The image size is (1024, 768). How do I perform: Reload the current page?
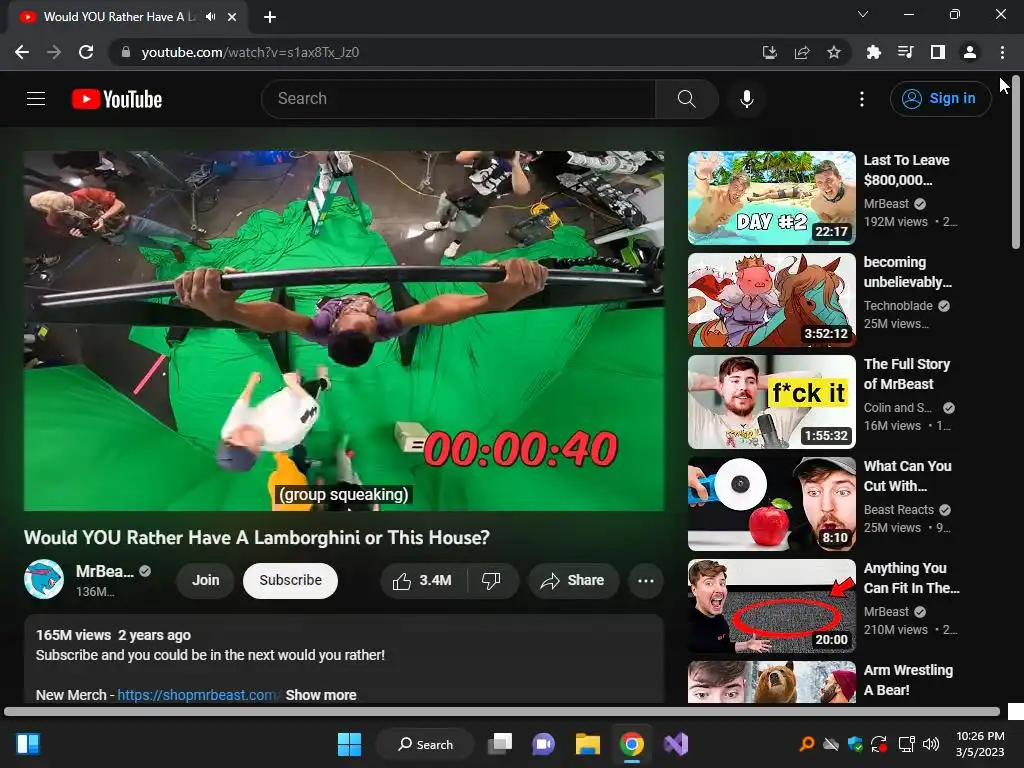[86, 52]
